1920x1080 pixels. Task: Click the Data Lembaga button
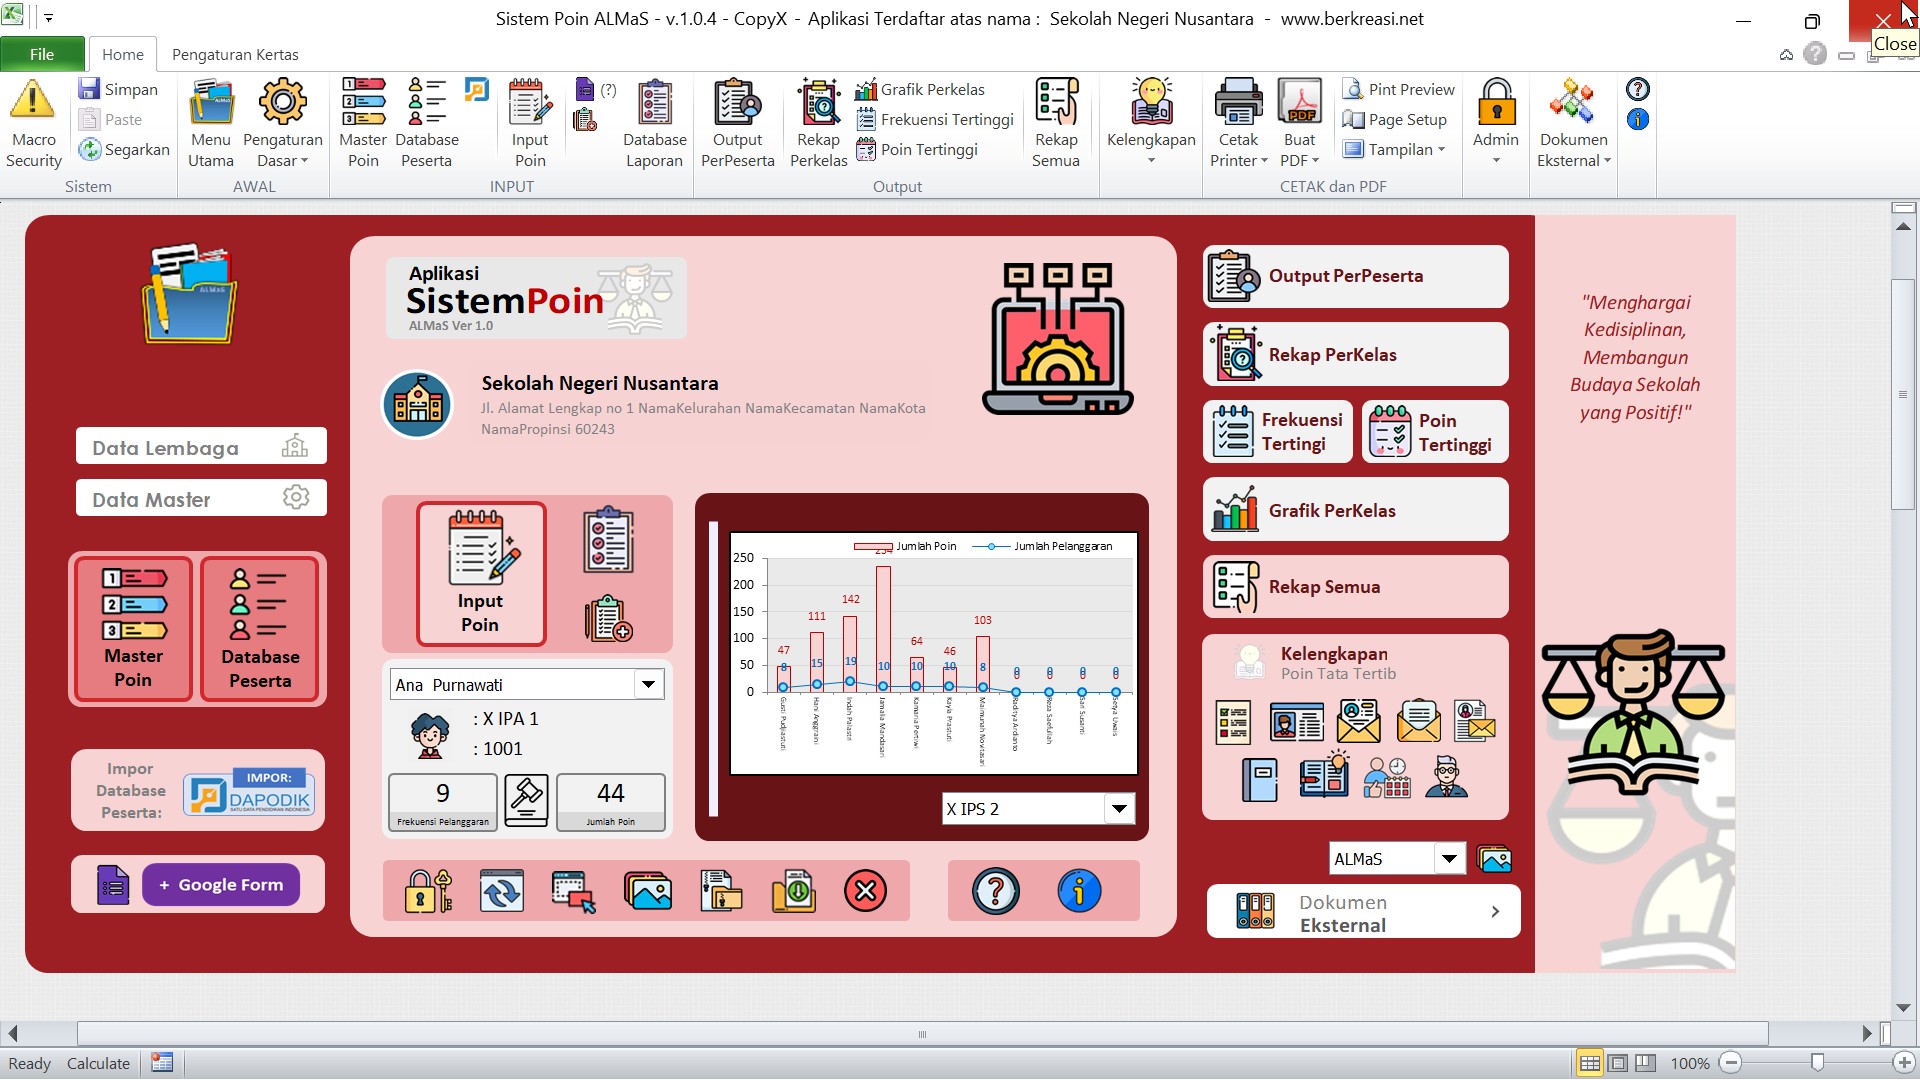(x=200, y=447)
